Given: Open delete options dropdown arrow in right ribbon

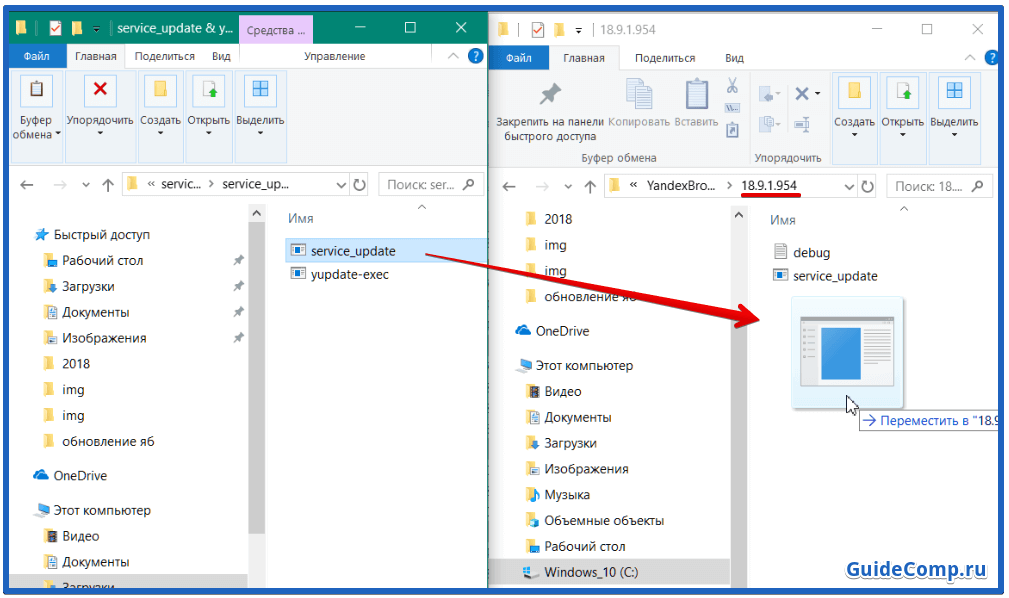Looking at the screenshot, I should (817, 93).
